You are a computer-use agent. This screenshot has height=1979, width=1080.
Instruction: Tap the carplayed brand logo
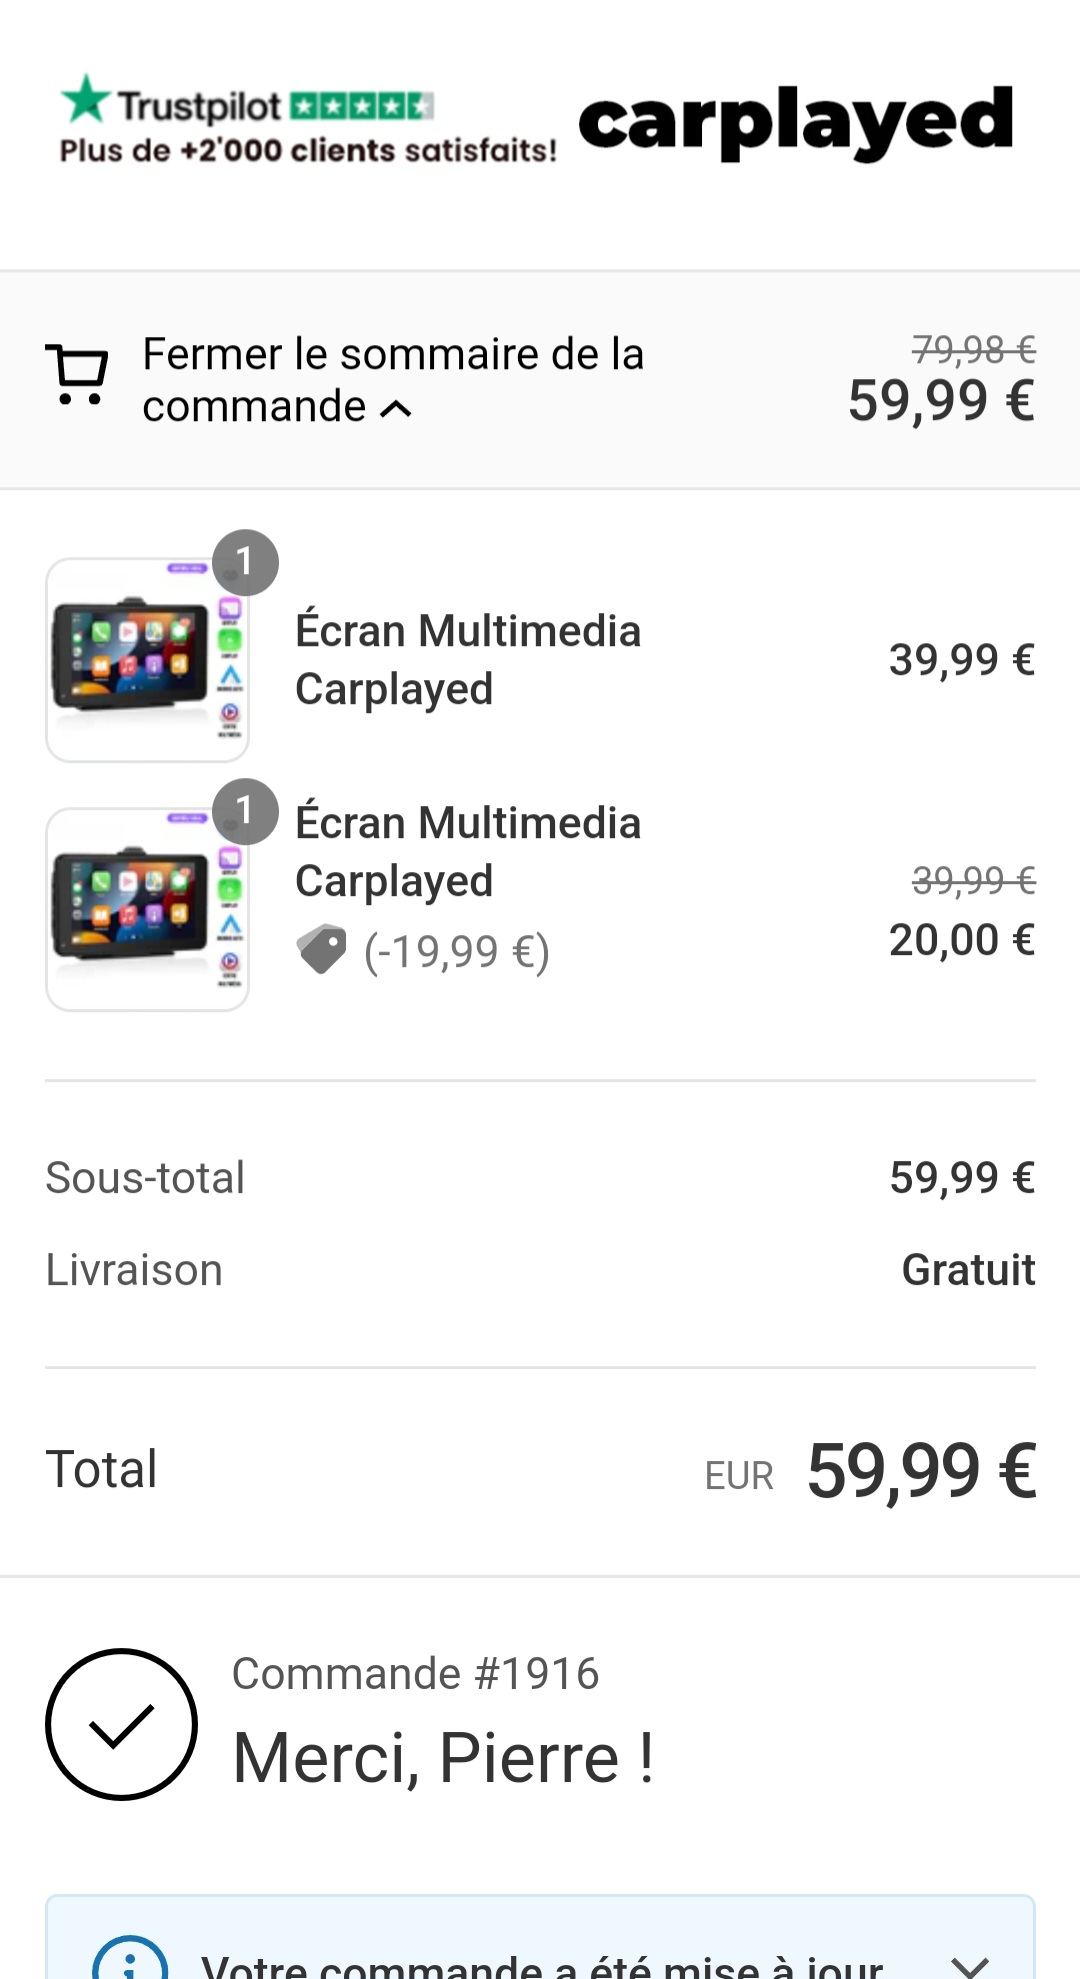point(796,122)
